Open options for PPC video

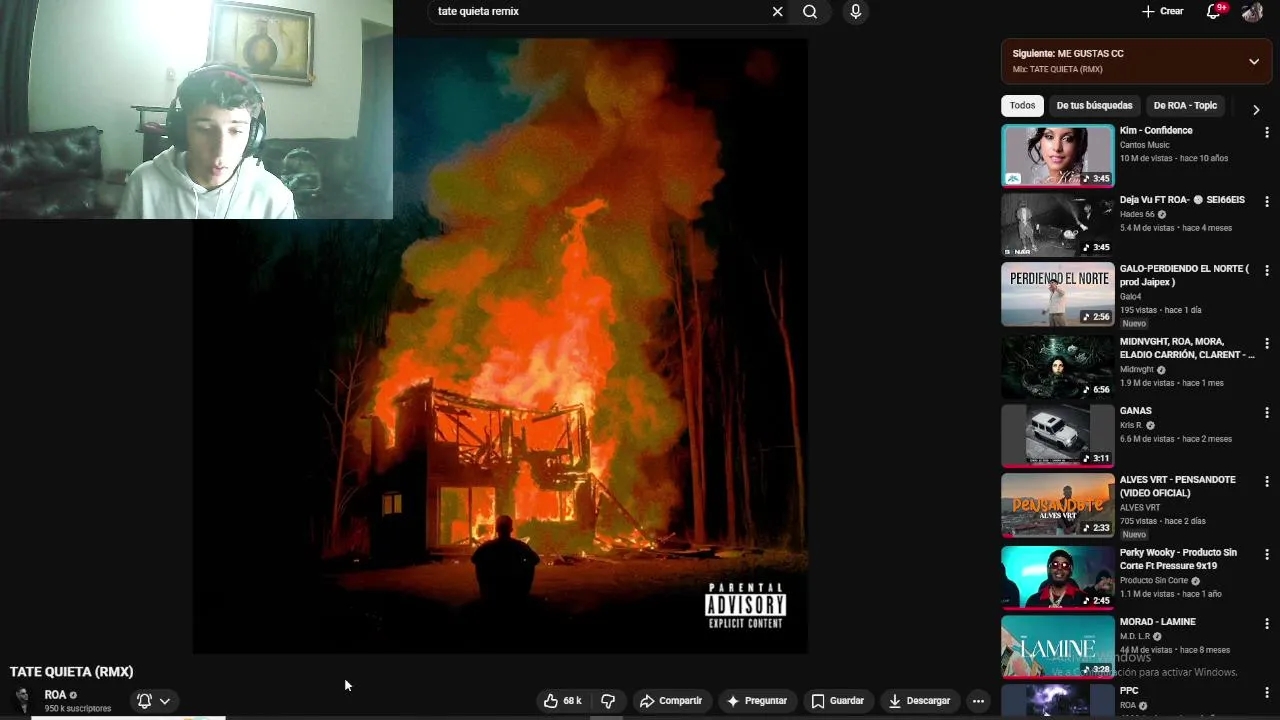pyautogui.click(x=1267, y=692)
